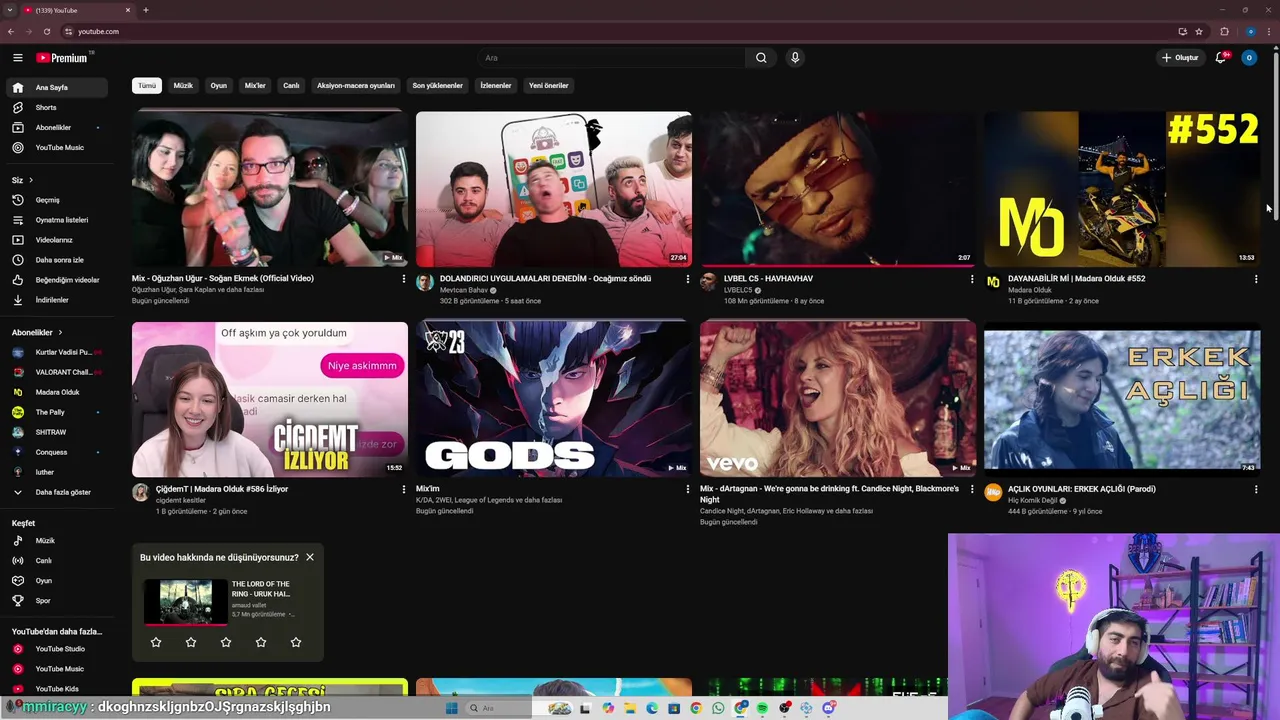Expand the Abonelikler section header
The image size is (1280, 720).
[38, 332]
